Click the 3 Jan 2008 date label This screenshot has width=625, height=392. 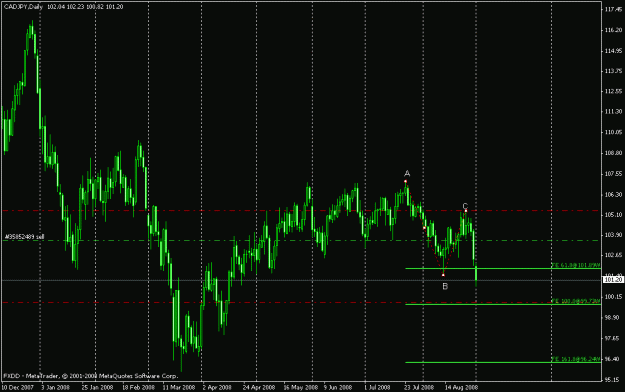(55, 387)
